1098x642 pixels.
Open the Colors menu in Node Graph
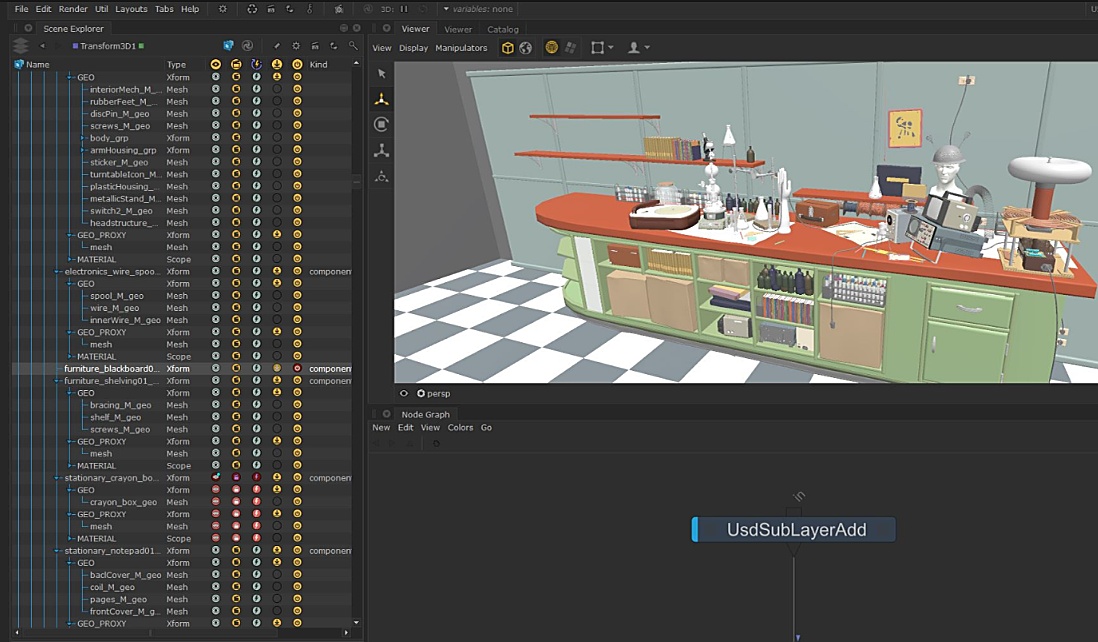point(460,427)
